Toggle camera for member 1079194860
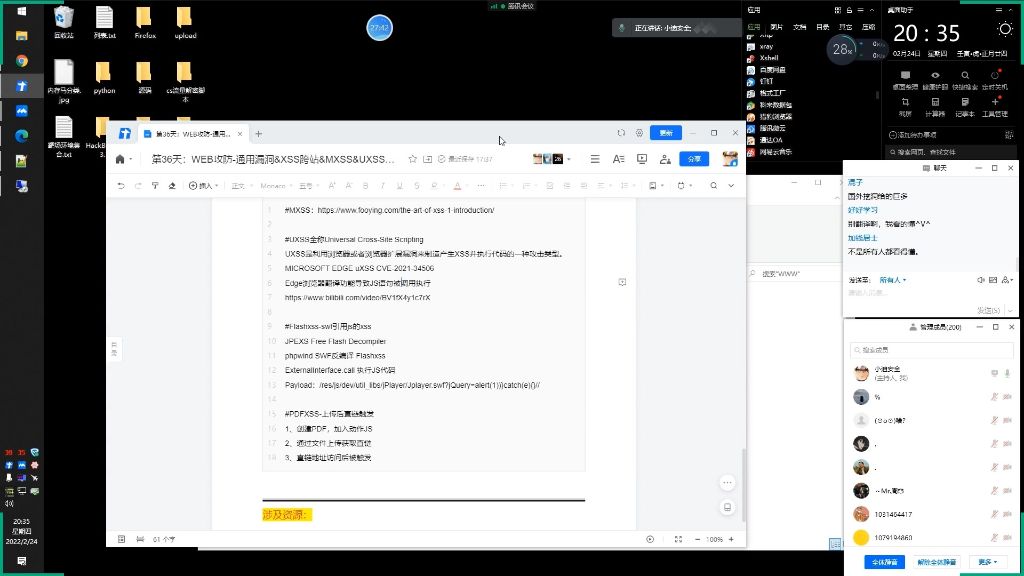 tap(1007, 537)
